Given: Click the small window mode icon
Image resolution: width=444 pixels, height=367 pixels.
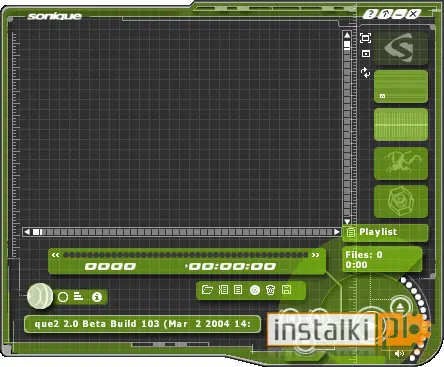Looking at the screenshot, I should 366,54.
